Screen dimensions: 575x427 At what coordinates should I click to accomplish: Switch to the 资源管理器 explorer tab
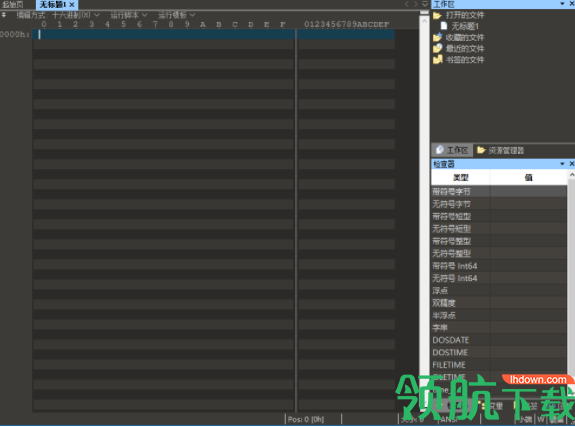[x=501, y=150]
